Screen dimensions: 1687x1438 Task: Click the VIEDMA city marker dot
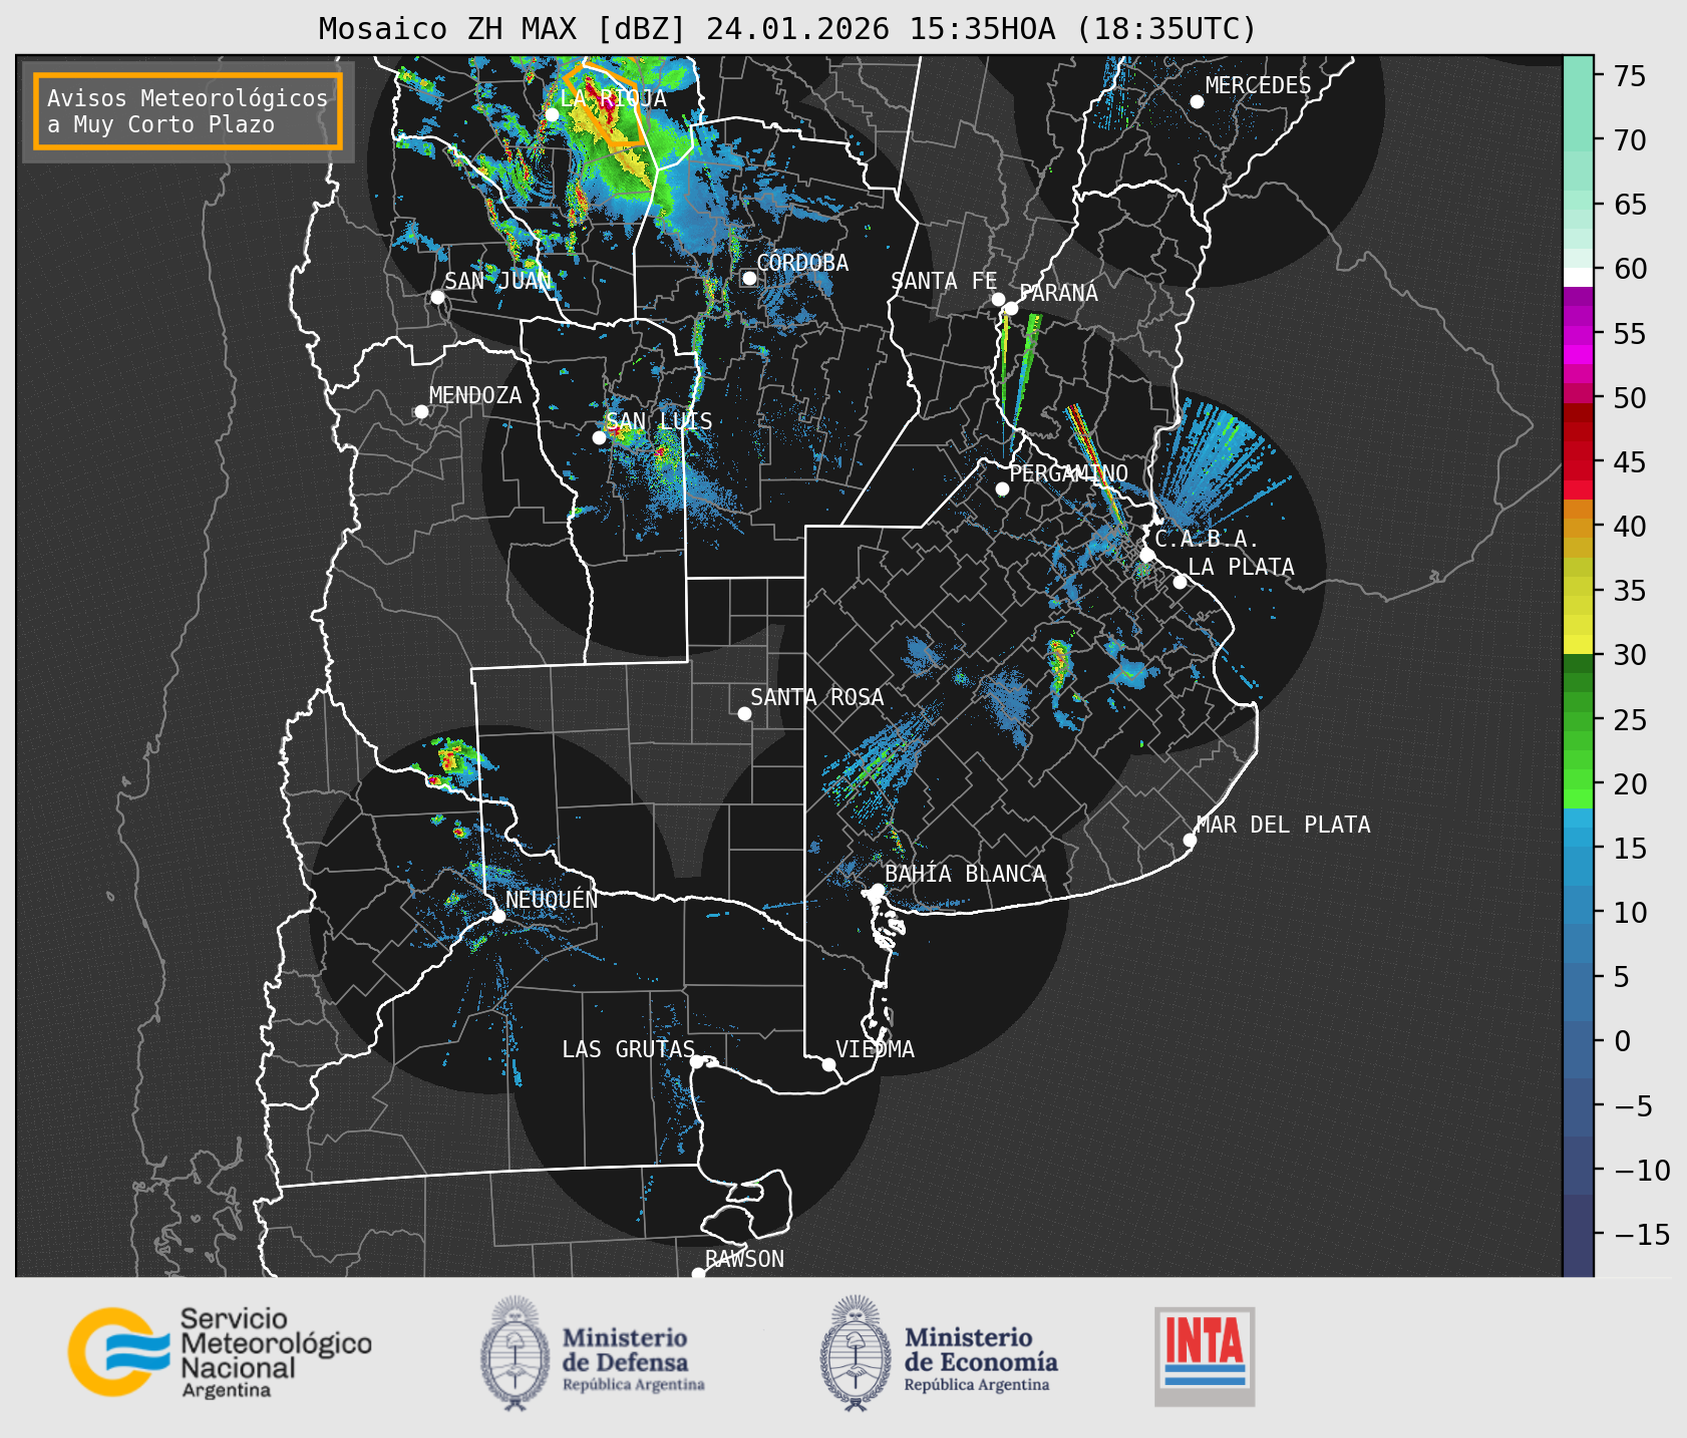point(828,1064)
